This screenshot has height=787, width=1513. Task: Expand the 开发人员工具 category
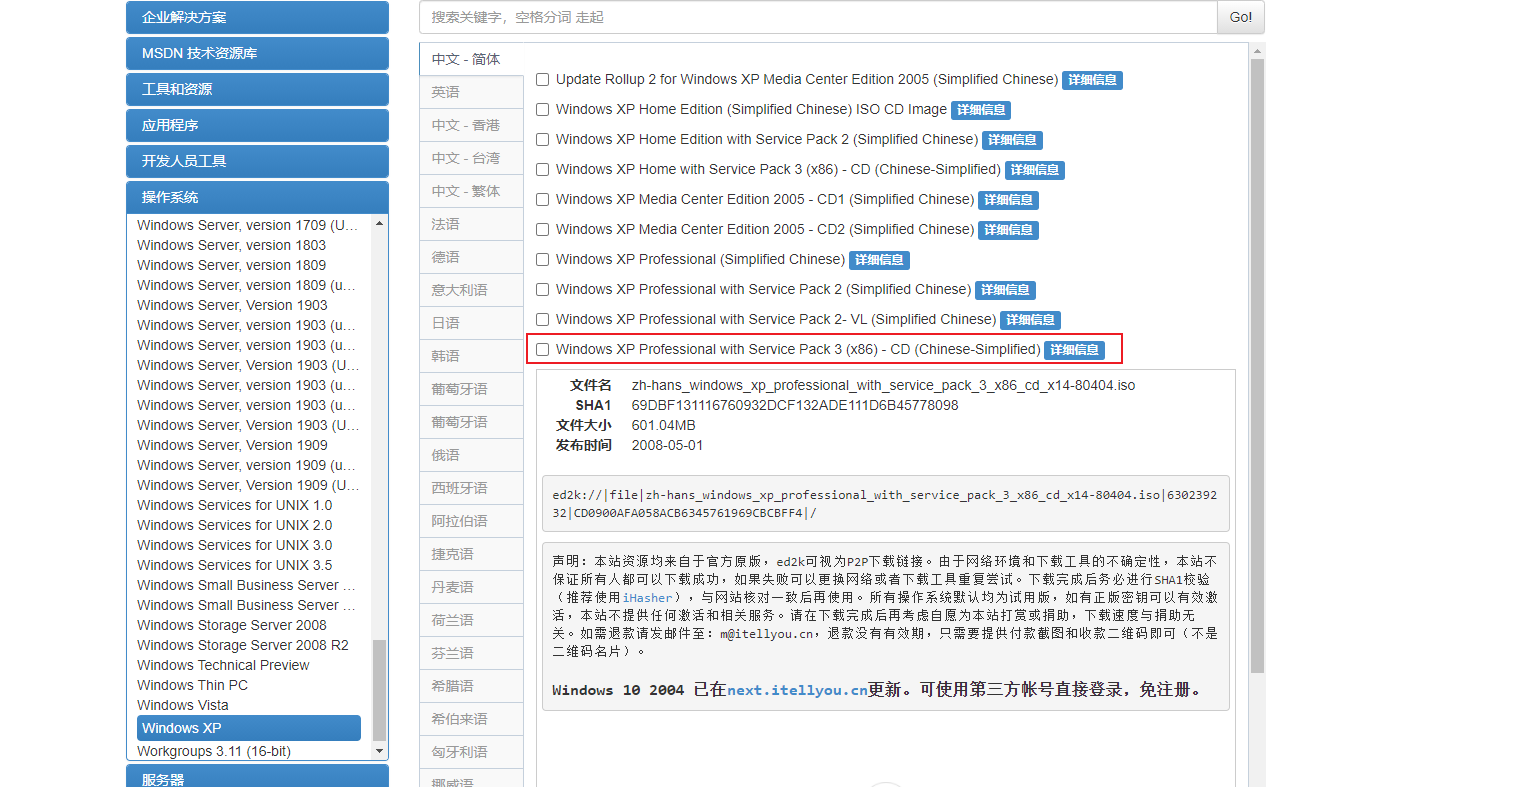coord(257,161)
